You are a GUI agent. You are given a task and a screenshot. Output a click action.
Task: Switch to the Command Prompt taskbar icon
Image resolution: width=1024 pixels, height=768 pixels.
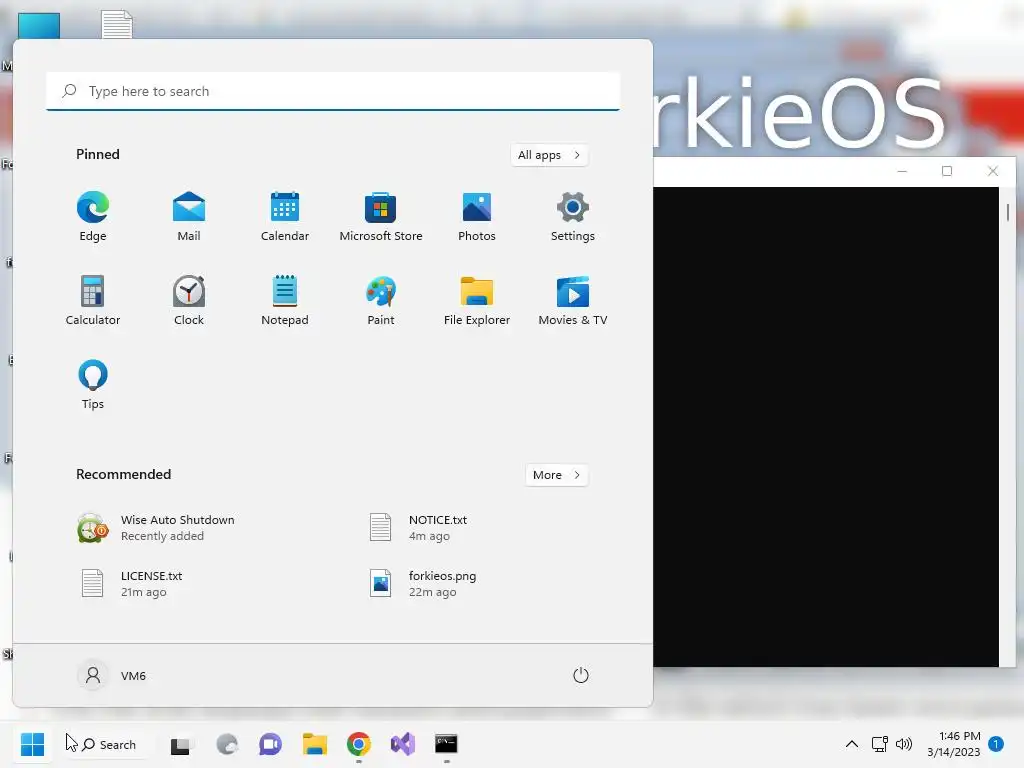447,744
